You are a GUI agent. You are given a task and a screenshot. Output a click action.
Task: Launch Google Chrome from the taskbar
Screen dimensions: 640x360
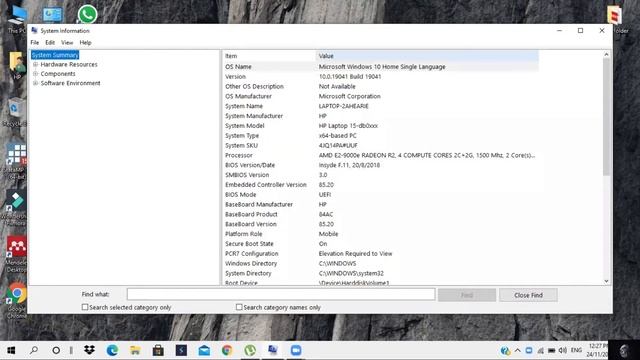227,350
